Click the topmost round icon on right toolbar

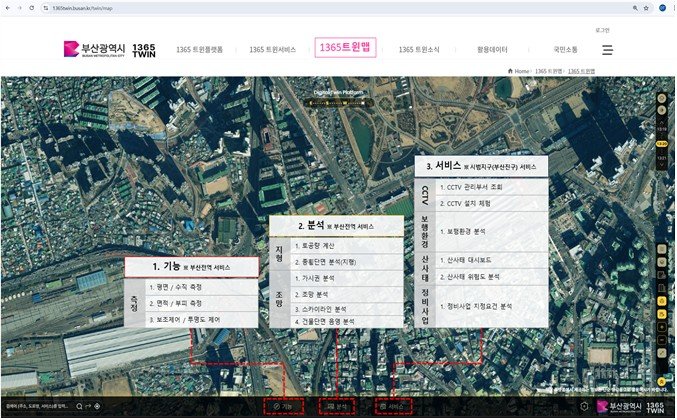(x=661, y=99)
